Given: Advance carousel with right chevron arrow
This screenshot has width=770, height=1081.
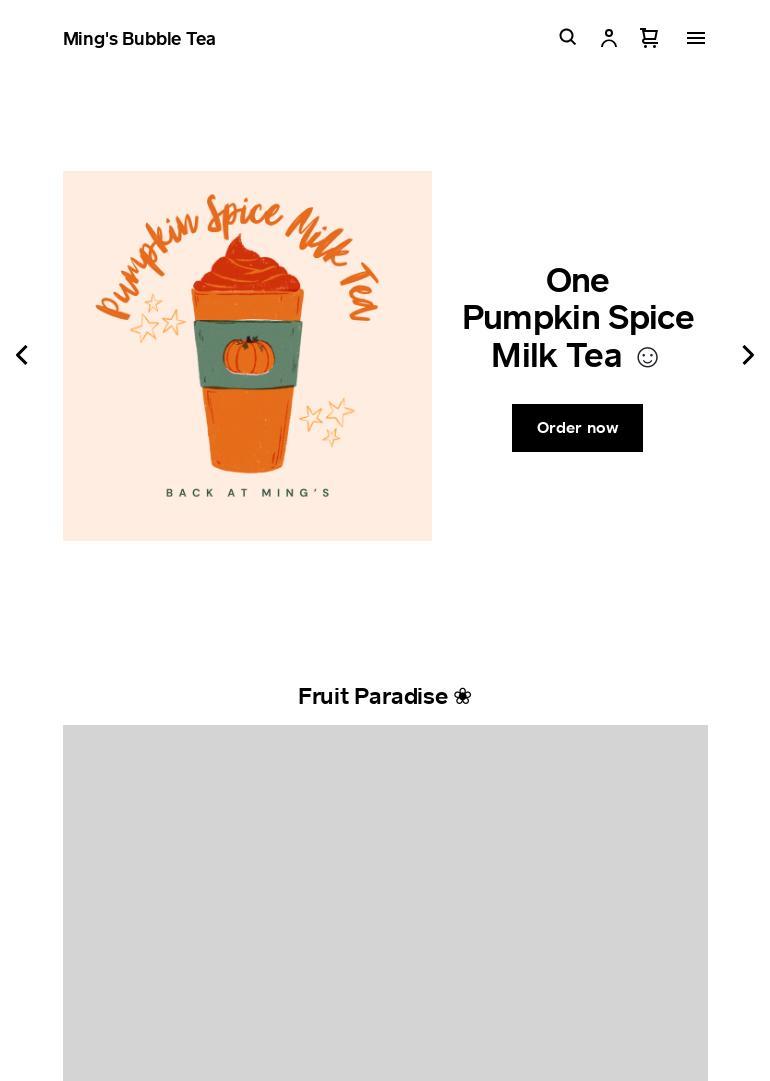Looking at the screenshot, I should click(748, 355).
